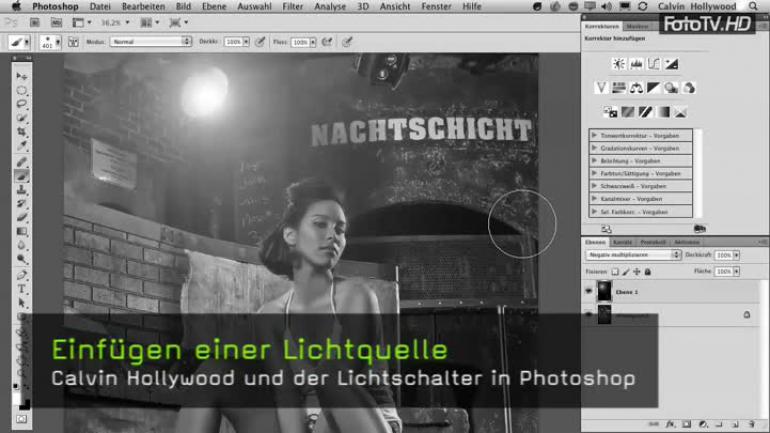Add a Channel Mixer adjustment

tap(689, 88)
